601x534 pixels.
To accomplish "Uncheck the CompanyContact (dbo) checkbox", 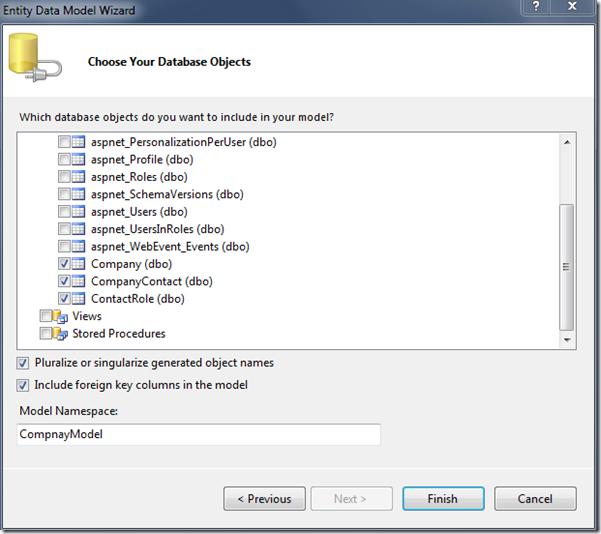I will pyautogui.click(x=64, y=281).
